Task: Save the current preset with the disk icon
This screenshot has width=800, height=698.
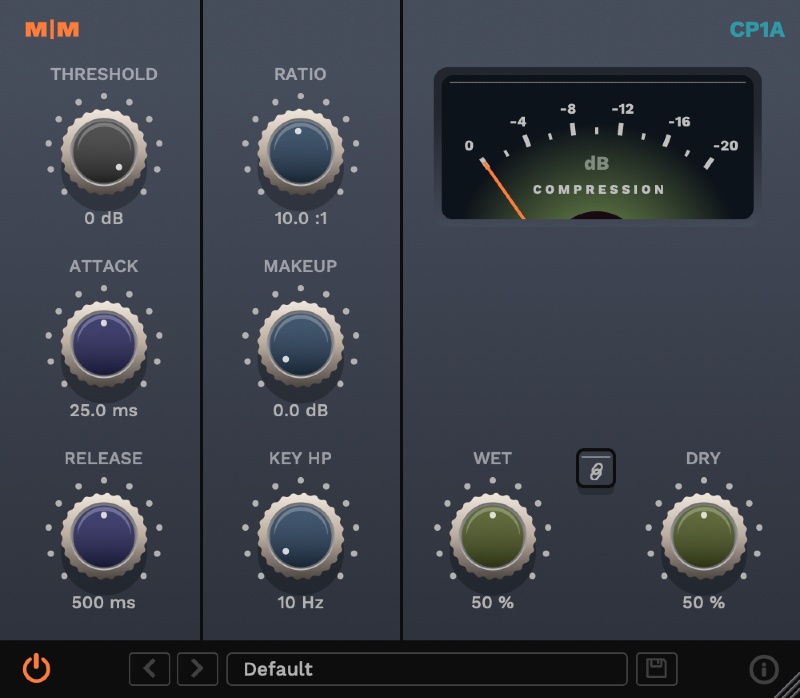Action: tap(657, 669)
